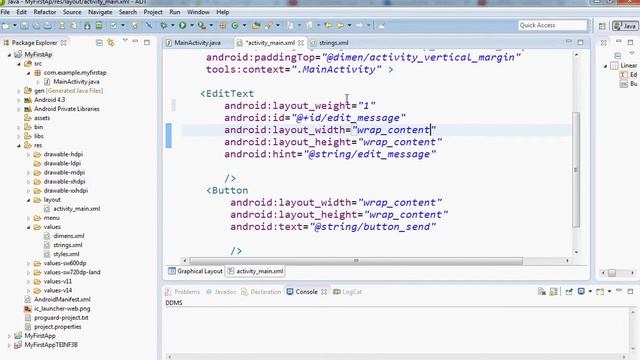The width and height of the screenshot is (640, 360).
Task: Select AndroidManifest.xml in Package Explorer
Action: click(x=58, y=300)
